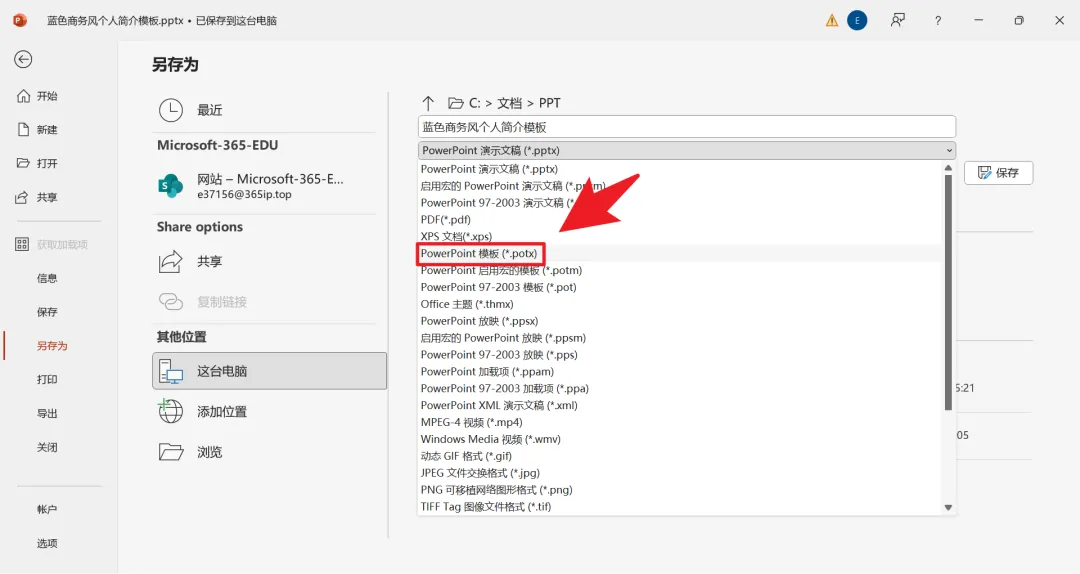
Task: Open the Microsoft-365-EDU site entry
Action: tap(269, 186)
